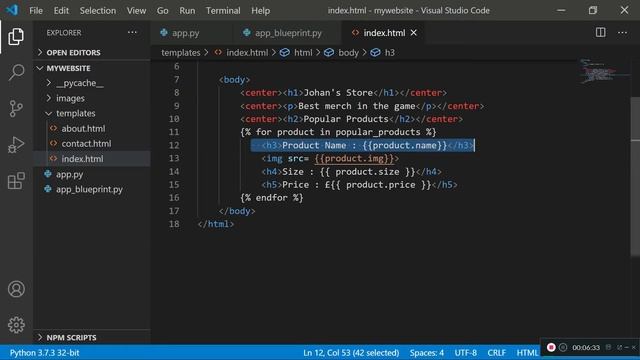Click the {{product.img}} link on line 13
Image resolution: width=640 pixels, height=360 pixels.
[x=354, y=158]
